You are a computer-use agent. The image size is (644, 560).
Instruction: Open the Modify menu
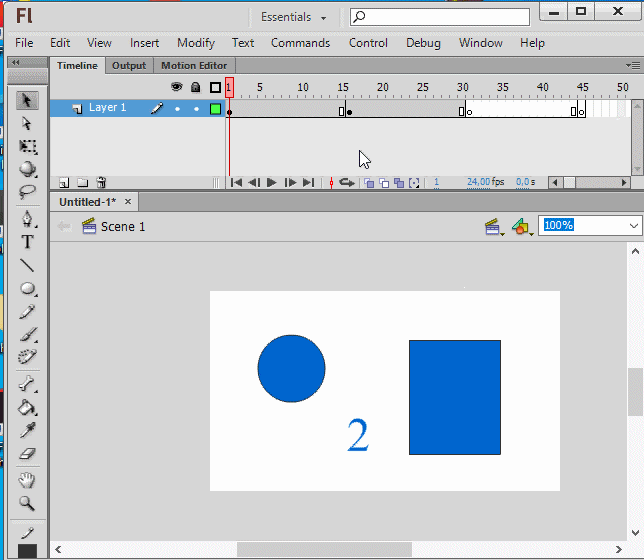coord(196,43)
